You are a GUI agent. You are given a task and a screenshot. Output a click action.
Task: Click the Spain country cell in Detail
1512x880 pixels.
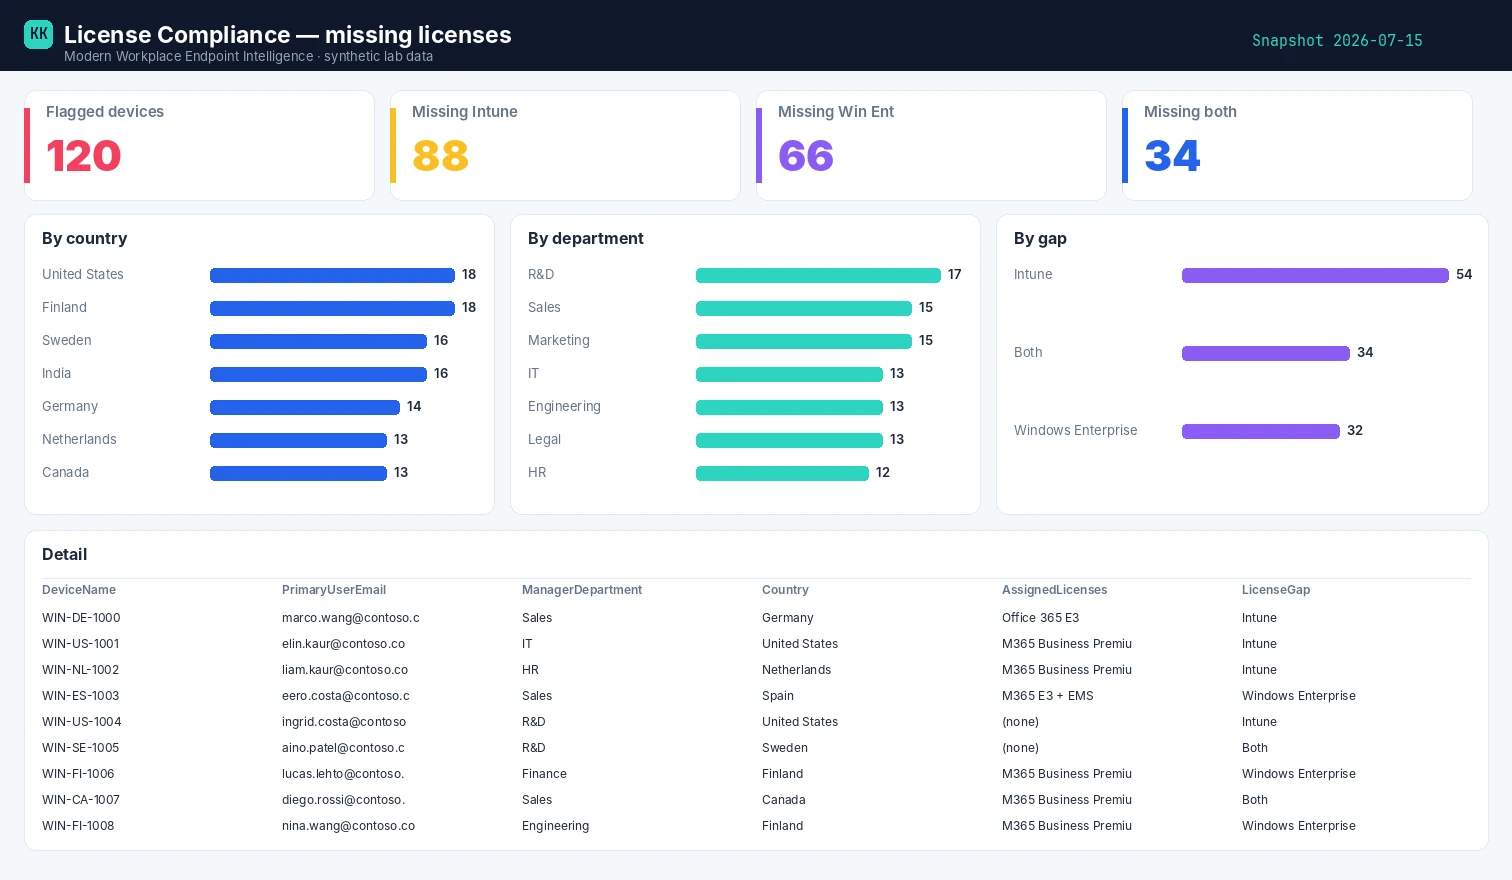778,696
